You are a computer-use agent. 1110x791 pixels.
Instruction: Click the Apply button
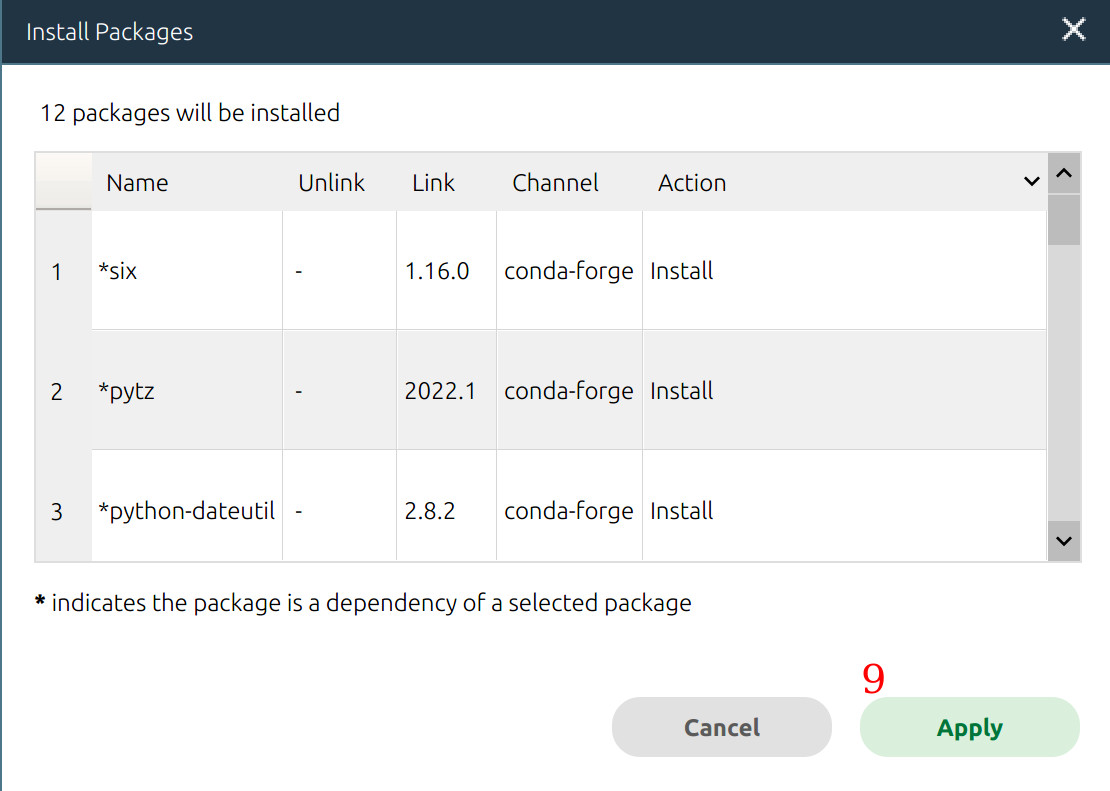(969, 727)
